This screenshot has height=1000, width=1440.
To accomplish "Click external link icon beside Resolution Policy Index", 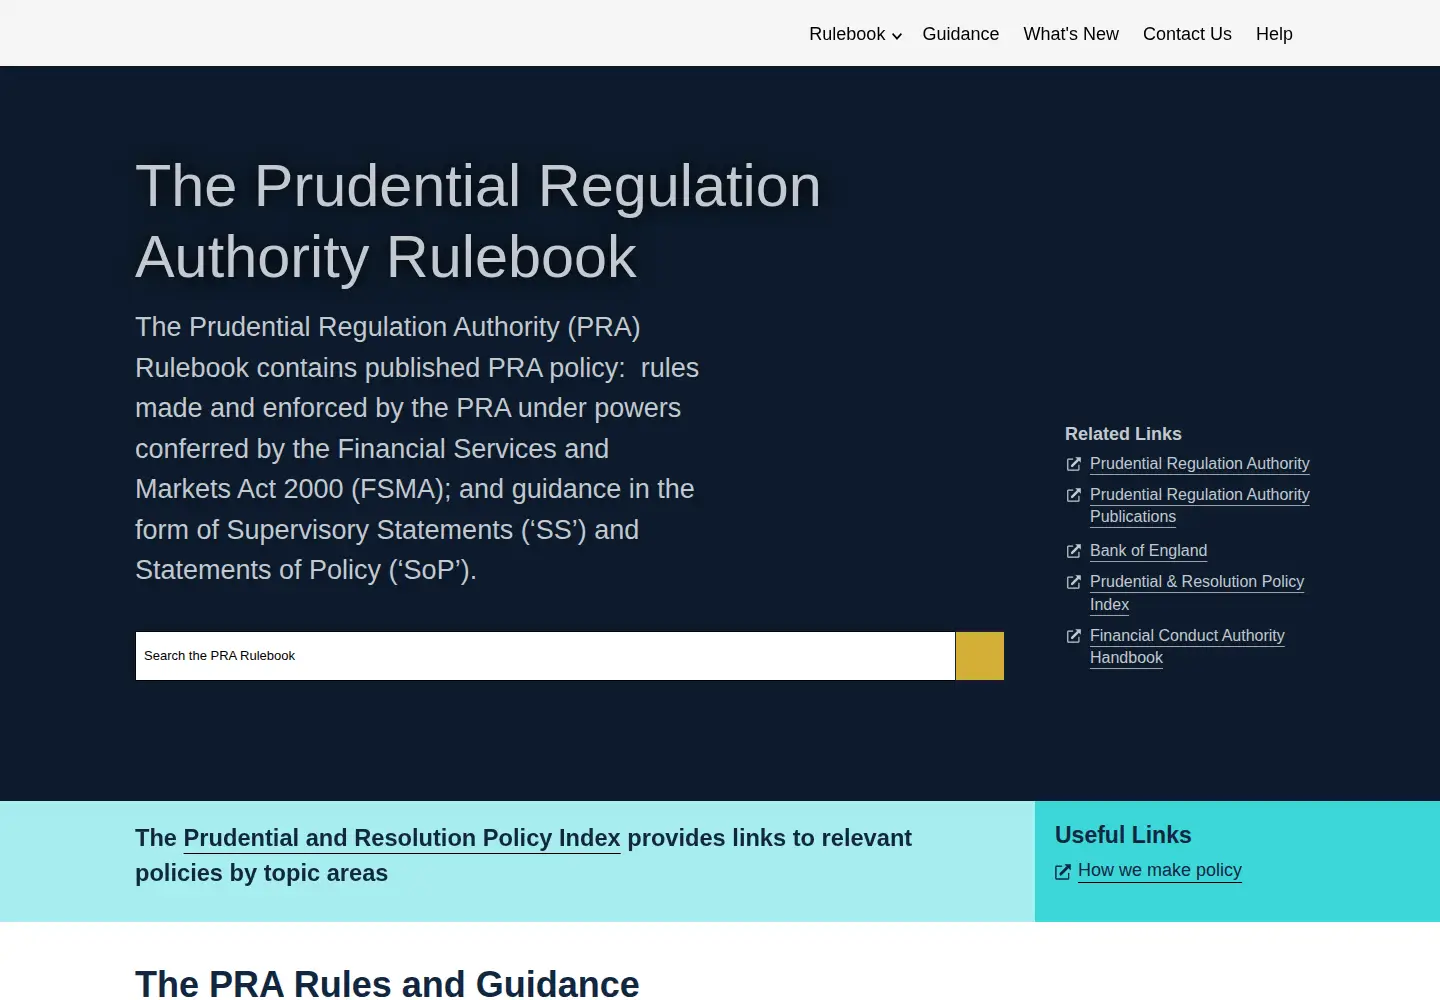I will pyautogui.click(x=1074, y=582).
